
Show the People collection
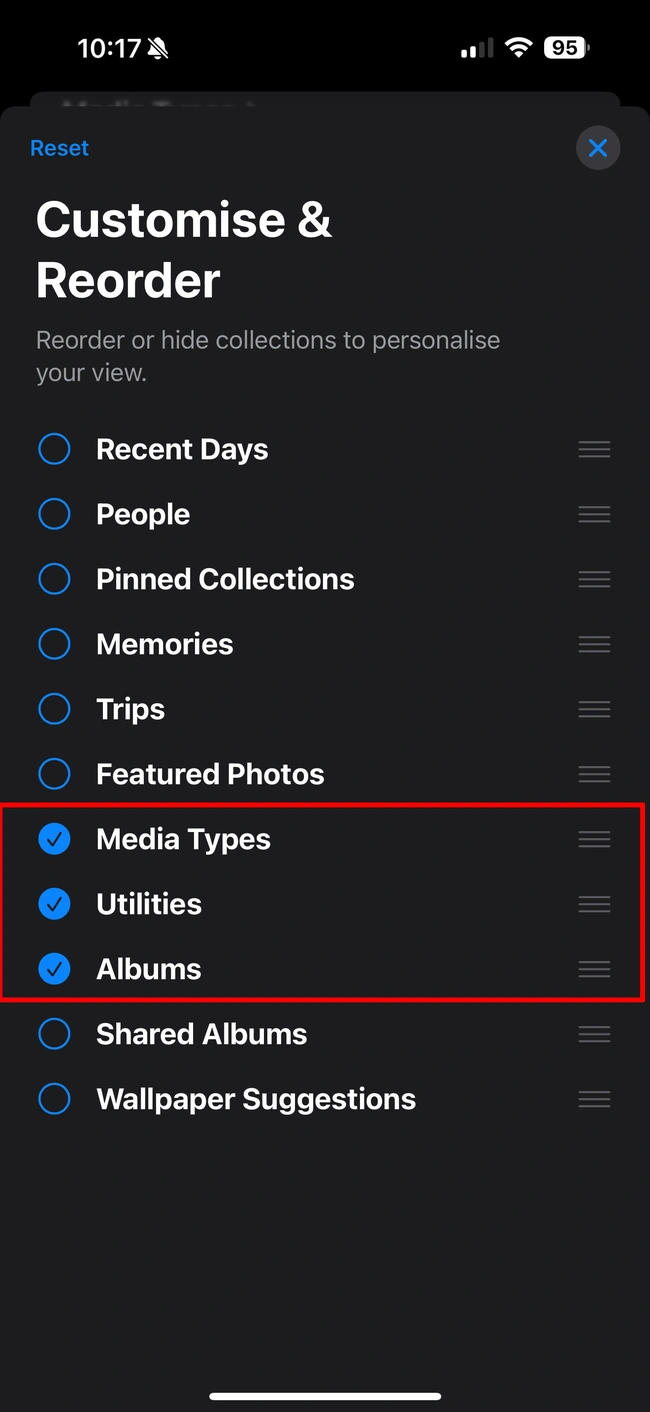pyautogui.click(x=54, y=514)
